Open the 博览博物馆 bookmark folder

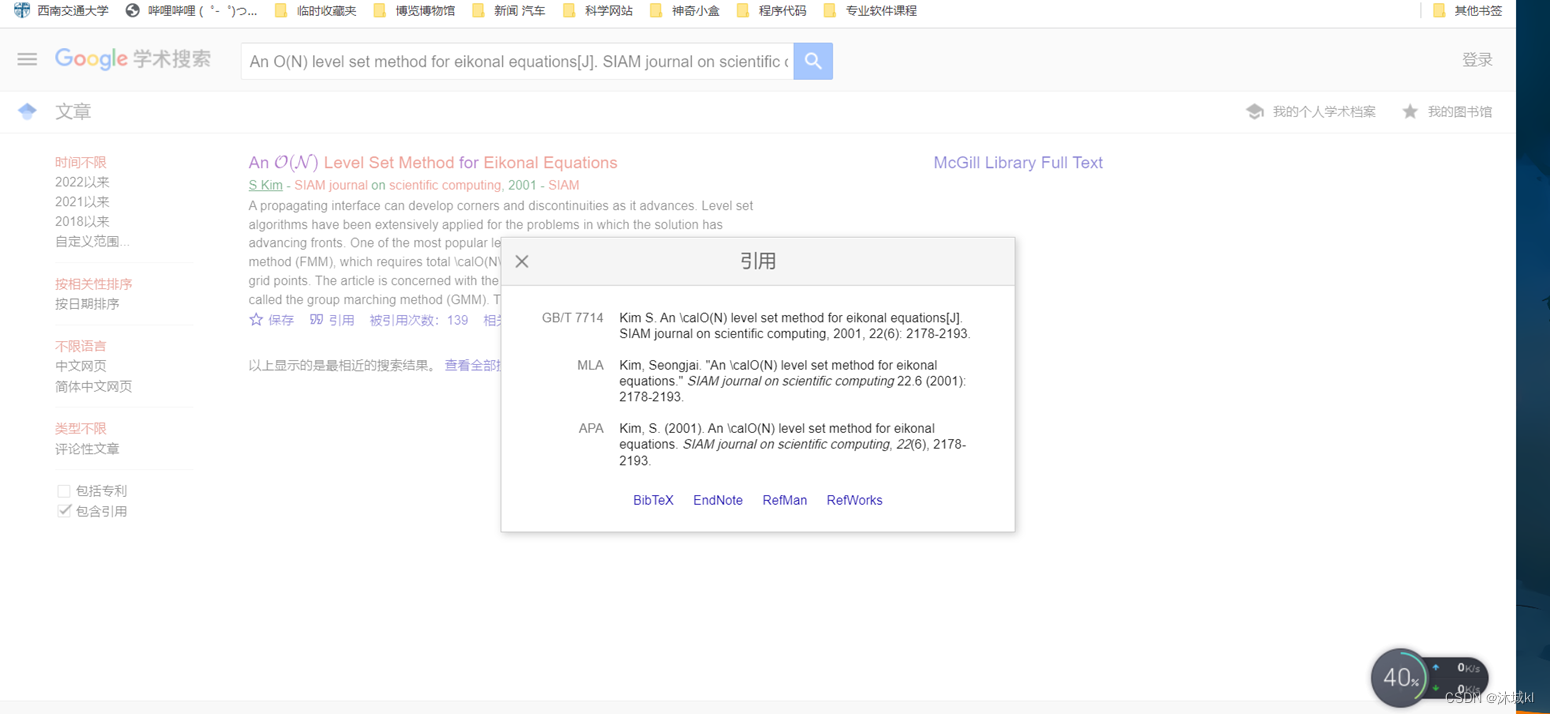pyautogui.click(x=414, y=10)
